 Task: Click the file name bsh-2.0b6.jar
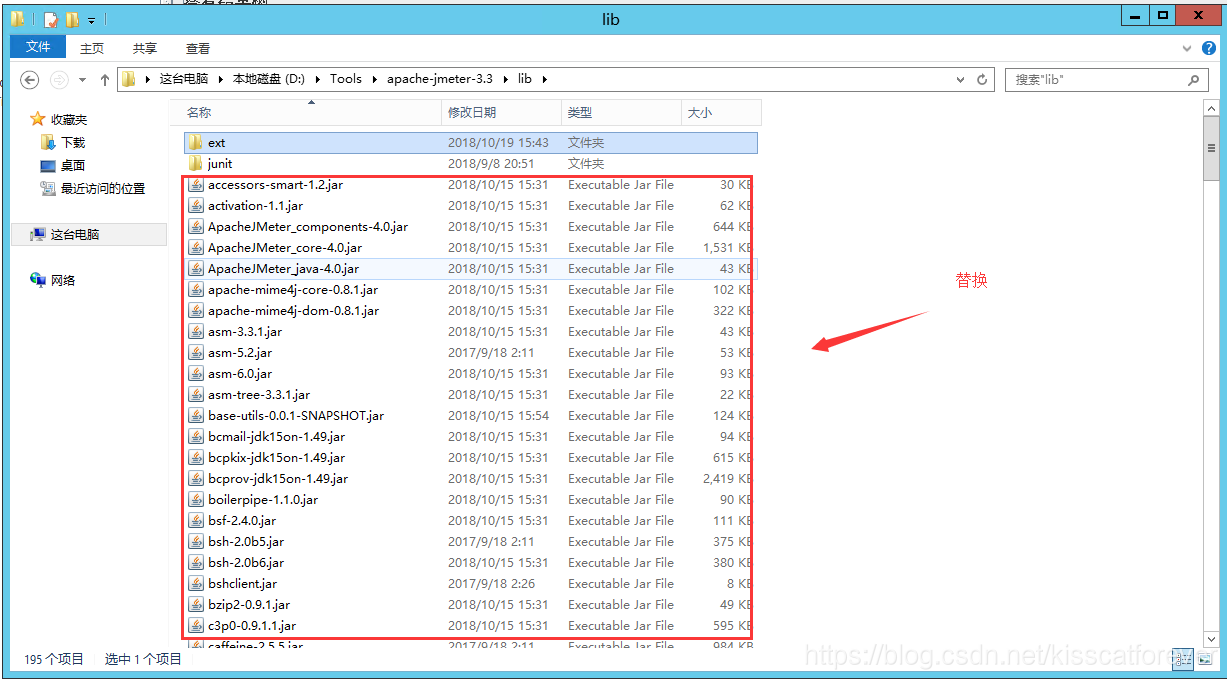pyautogui.click(x=246, y=562)
